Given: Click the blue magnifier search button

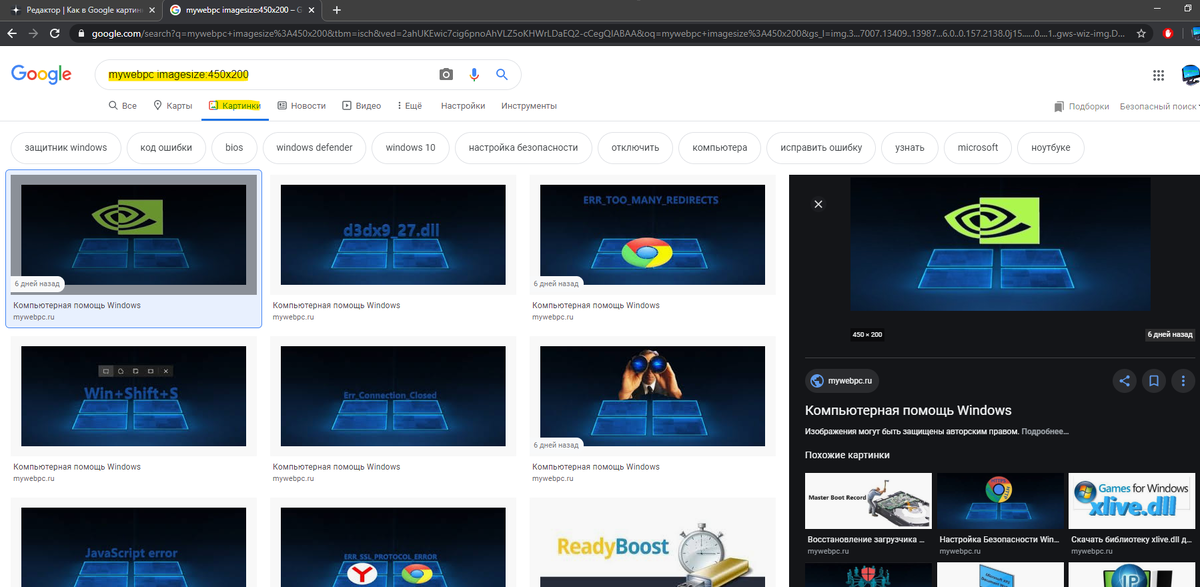Looking at the screenshot, I should 502,75.
